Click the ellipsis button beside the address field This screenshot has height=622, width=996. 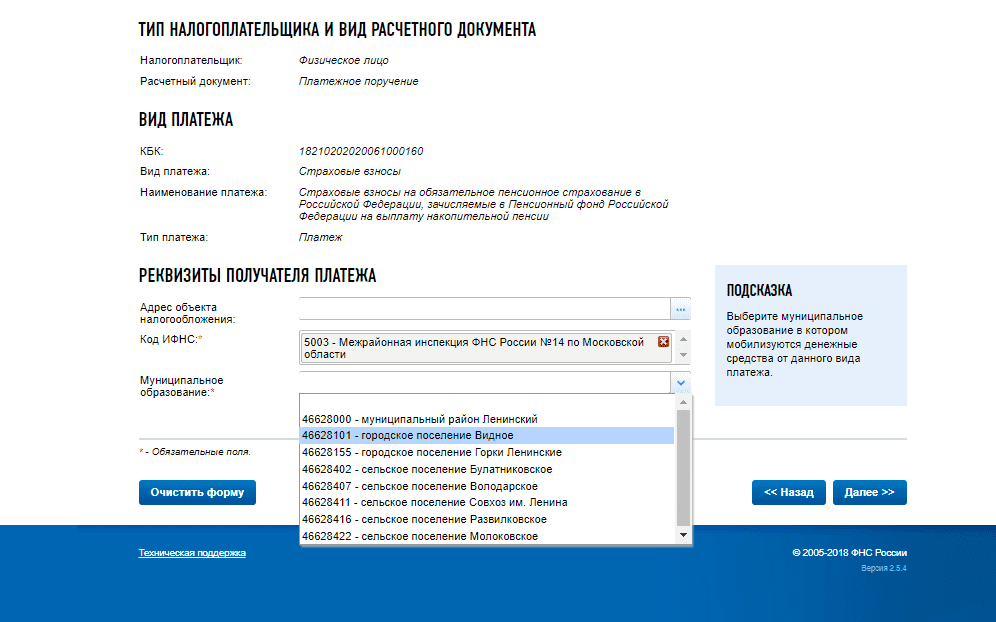680,310
